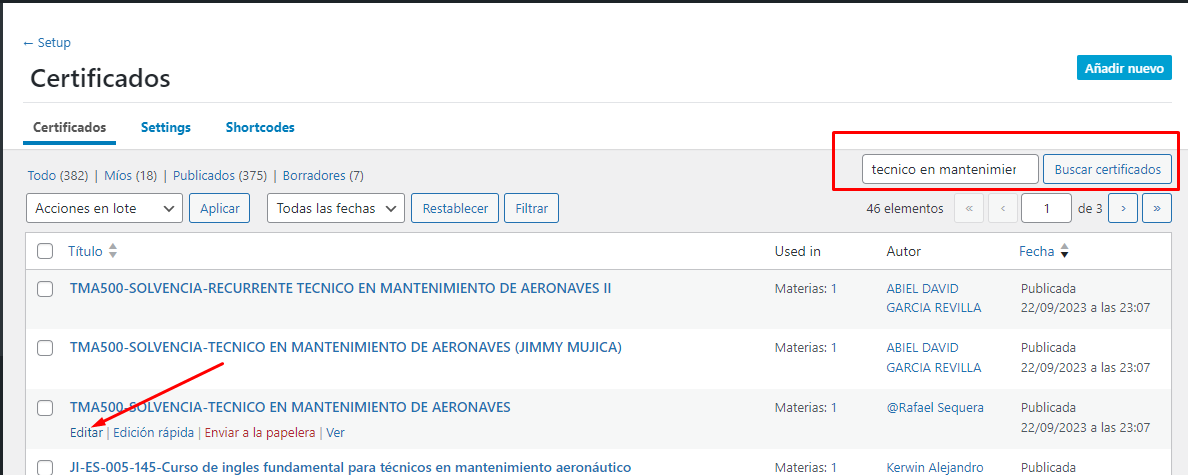Check the JIMMY MUJICA certificate row
This screenshot has width=1188, height=475.
pyautogui.click(x=45, y=348)
